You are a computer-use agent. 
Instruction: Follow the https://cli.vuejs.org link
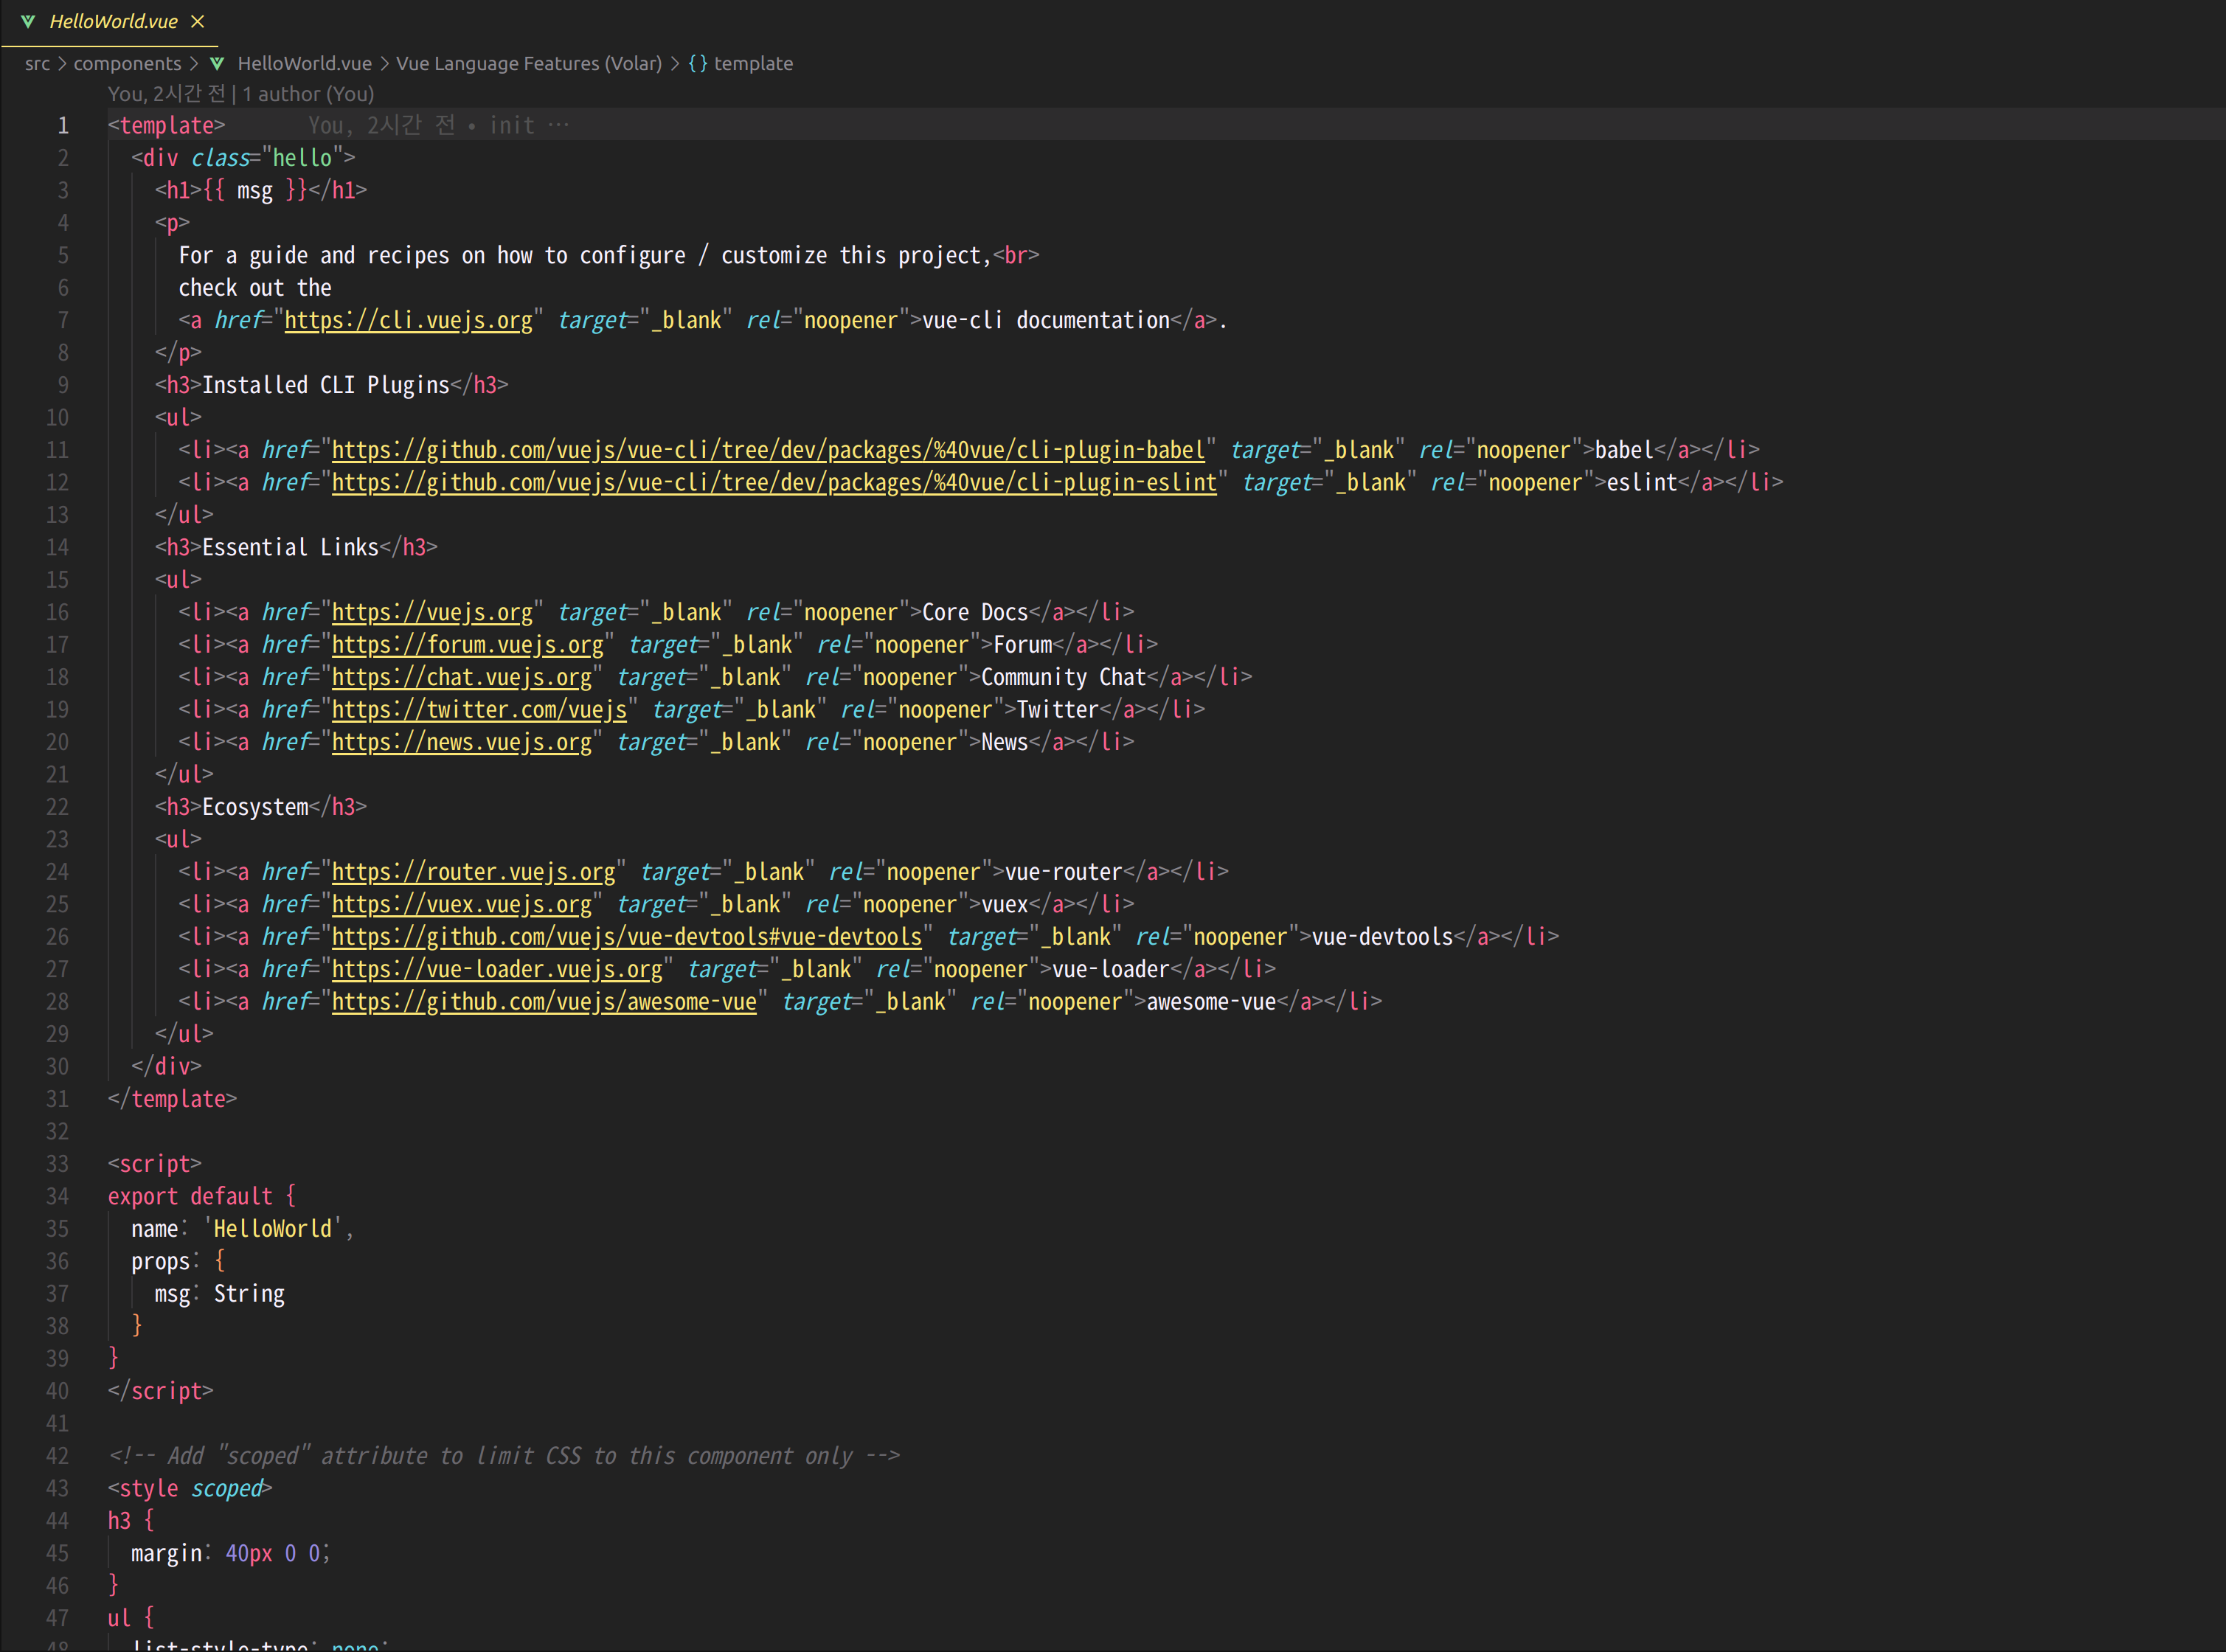click(408, 321)
